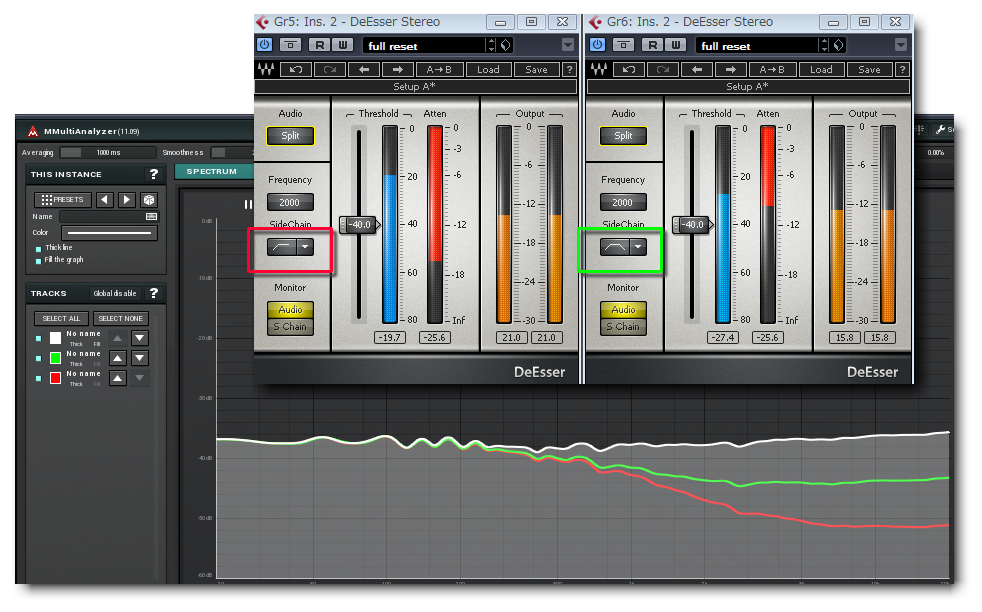982x612 pixels.
Task: Enable Write automation (W) in Gr5 DeEsser
Action: click(343, 45)
